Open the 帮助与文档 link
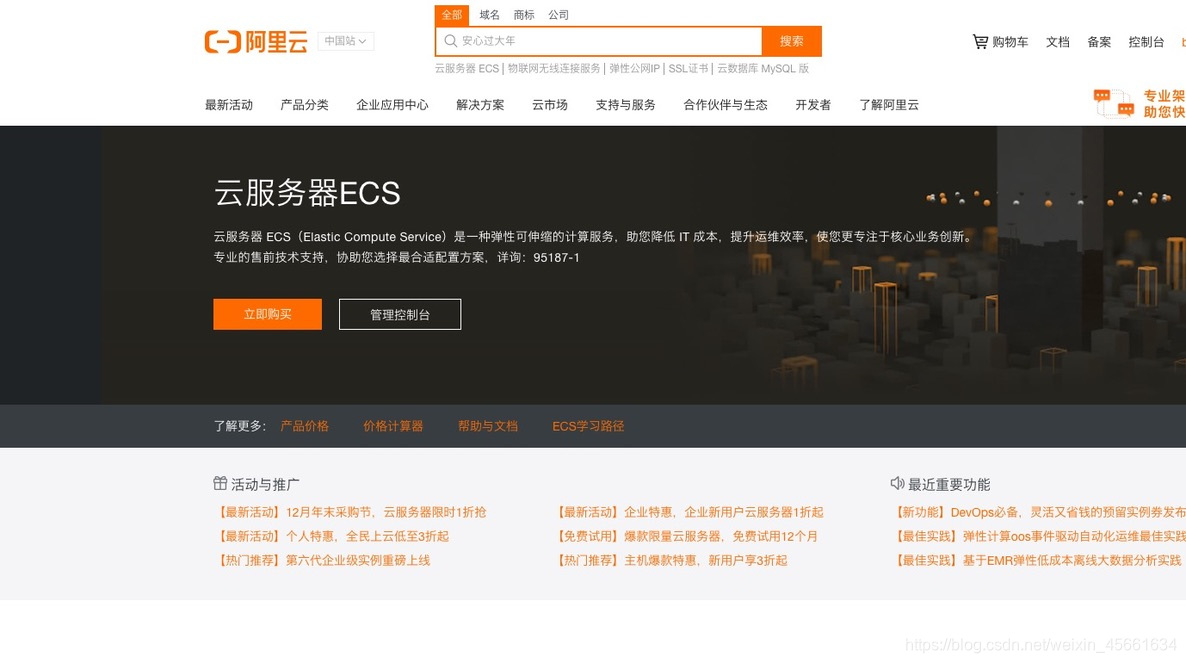The height and width of the screenshot is (663, 1186). point(487,426)
